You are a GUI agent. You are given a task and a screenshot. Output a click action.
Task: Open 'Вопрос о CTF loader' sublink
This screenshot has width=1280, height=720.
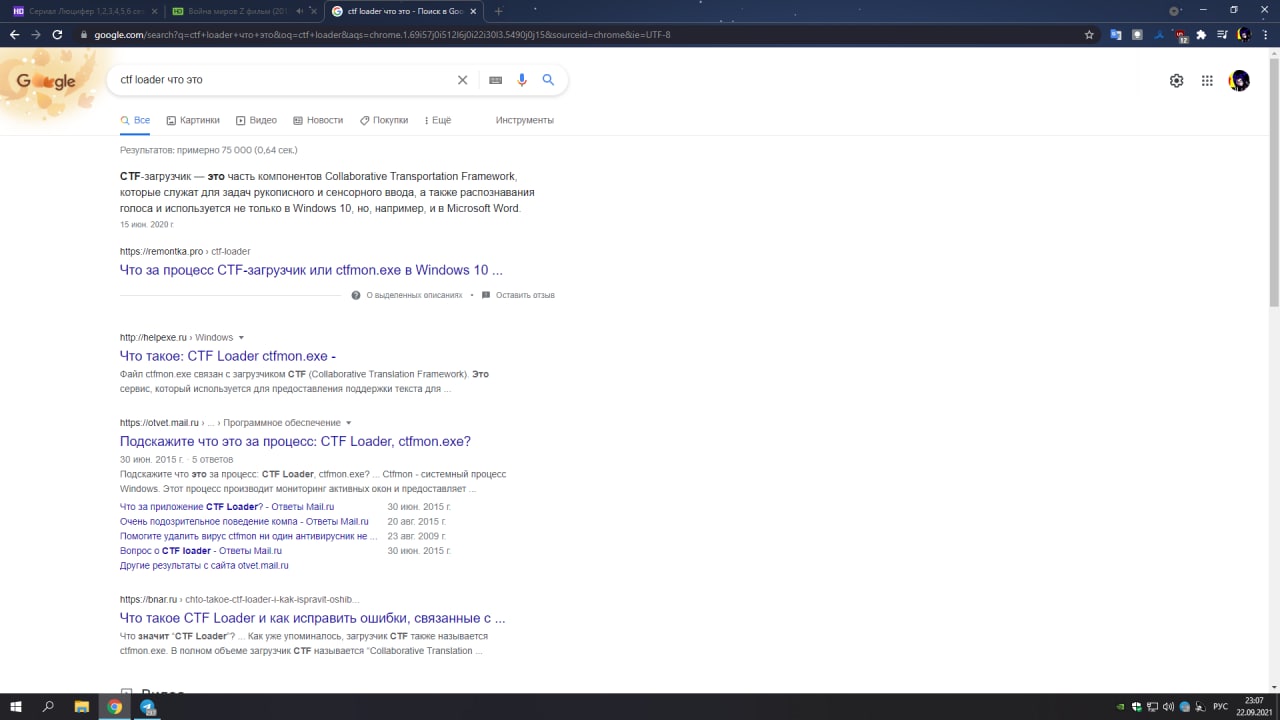pos(201,551)
